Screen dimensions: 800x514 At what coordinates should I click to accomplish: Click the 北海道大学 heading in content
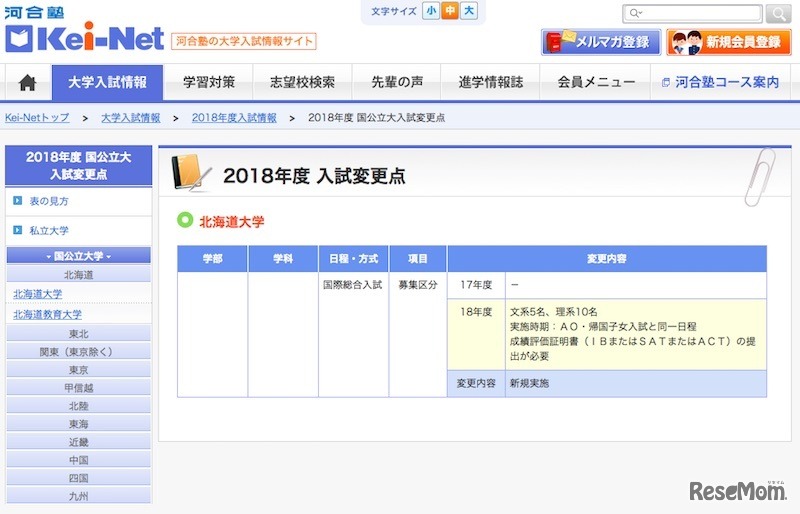tap(232, 222)
